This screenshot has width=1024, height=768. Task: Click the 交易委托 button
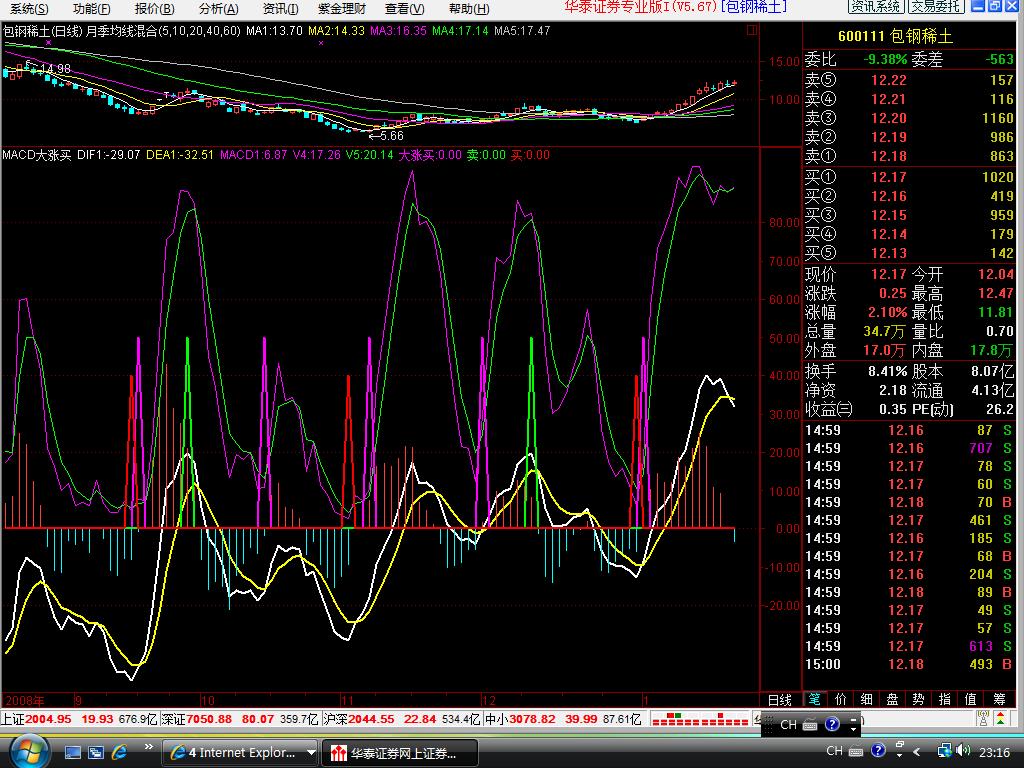(936, 7)
